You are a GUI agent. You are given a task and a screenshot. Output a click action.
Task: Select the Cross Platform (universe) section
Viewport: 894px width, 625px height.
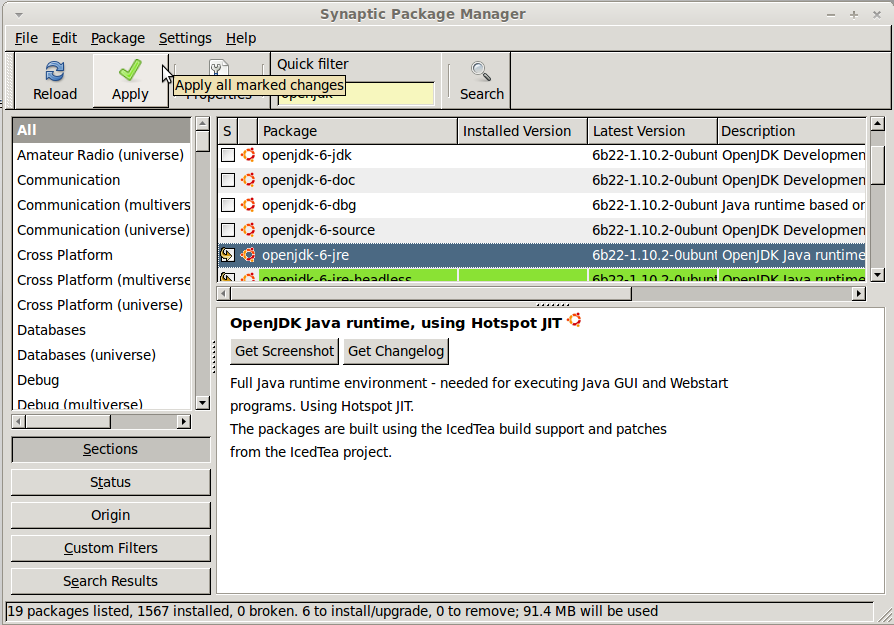[x=101, y=305]
